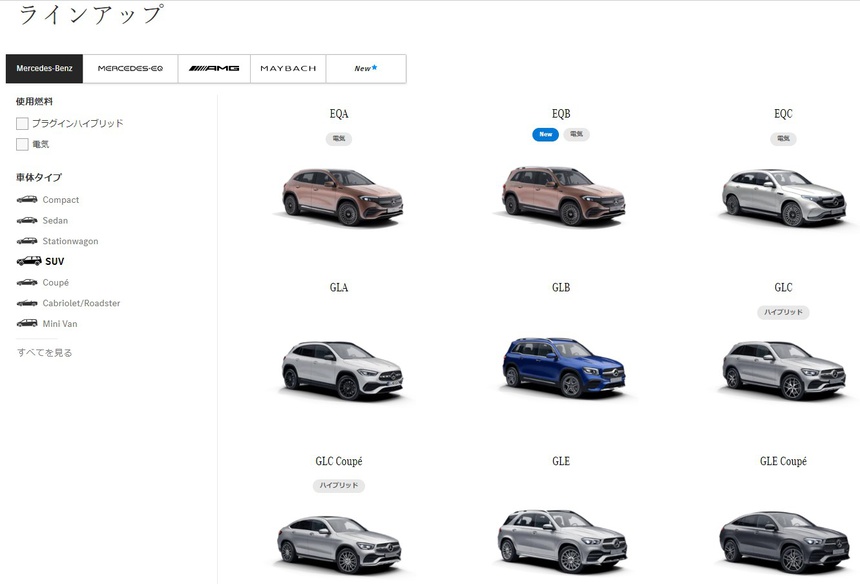Click the GLE Coupé model title
Viewport: 860px width, 584px height.
point(783,461)
